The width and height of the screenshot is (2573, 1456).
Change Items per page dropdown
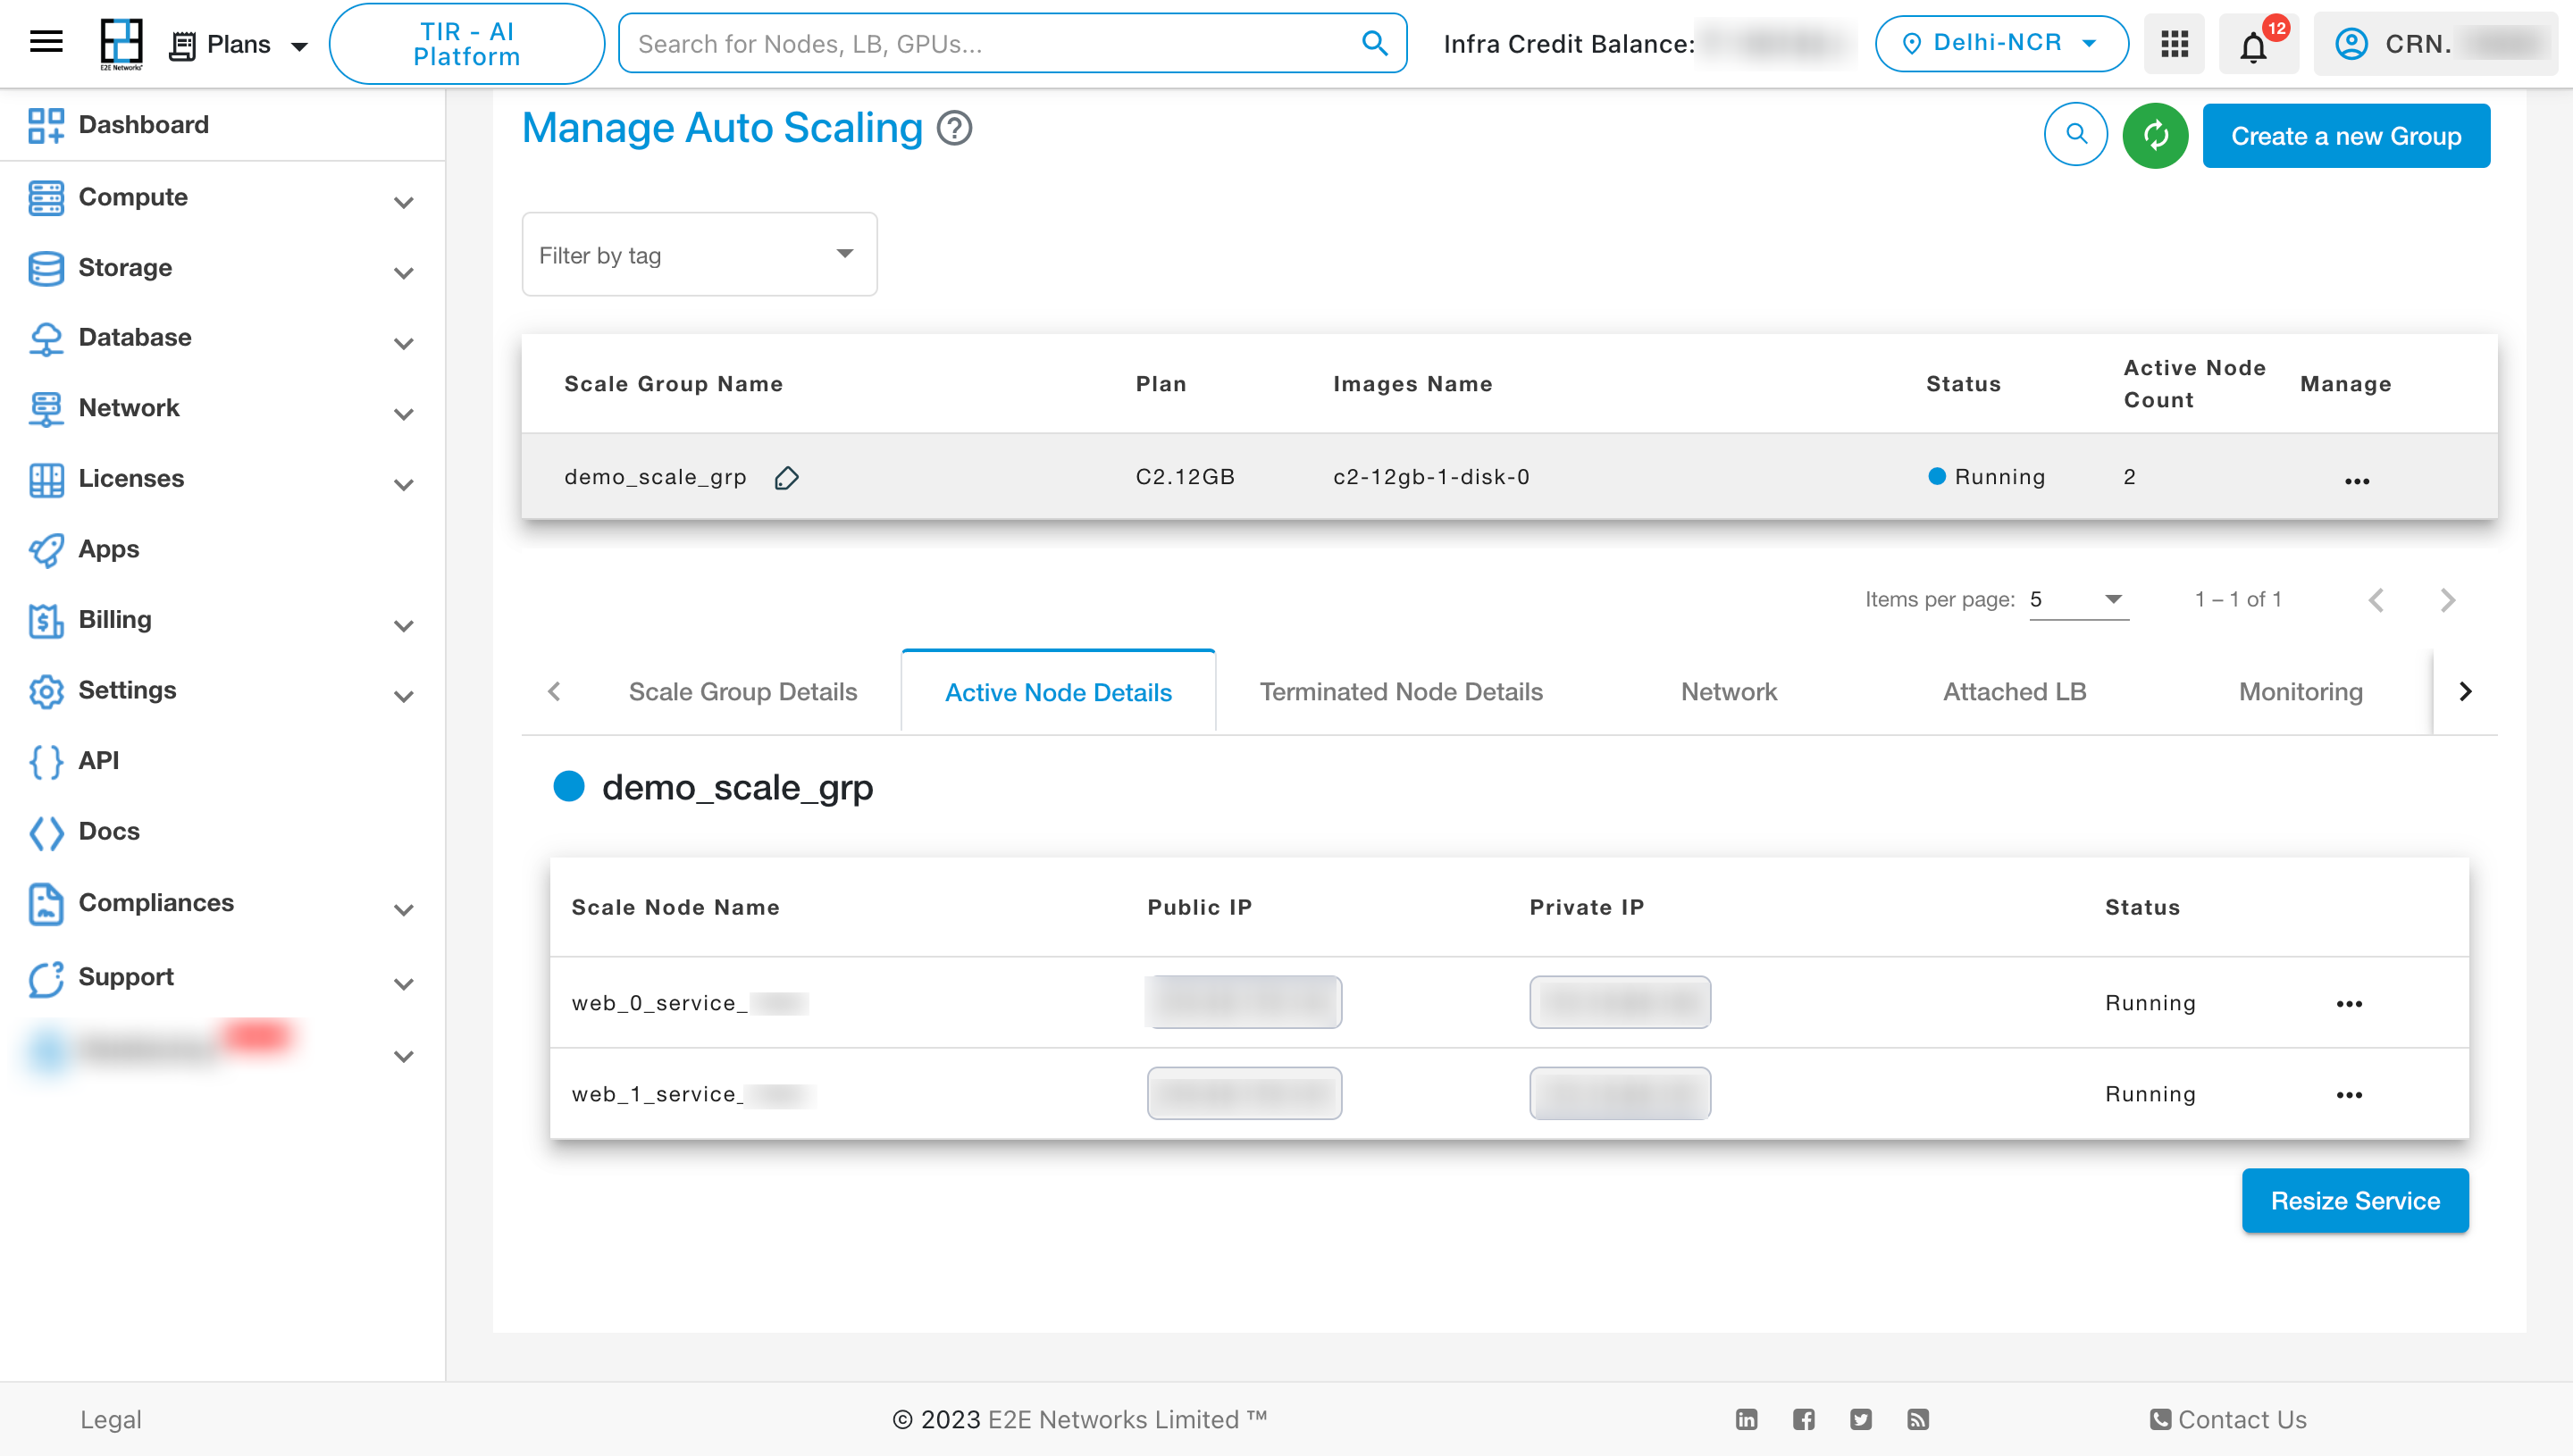click(x=2078, y=599)
